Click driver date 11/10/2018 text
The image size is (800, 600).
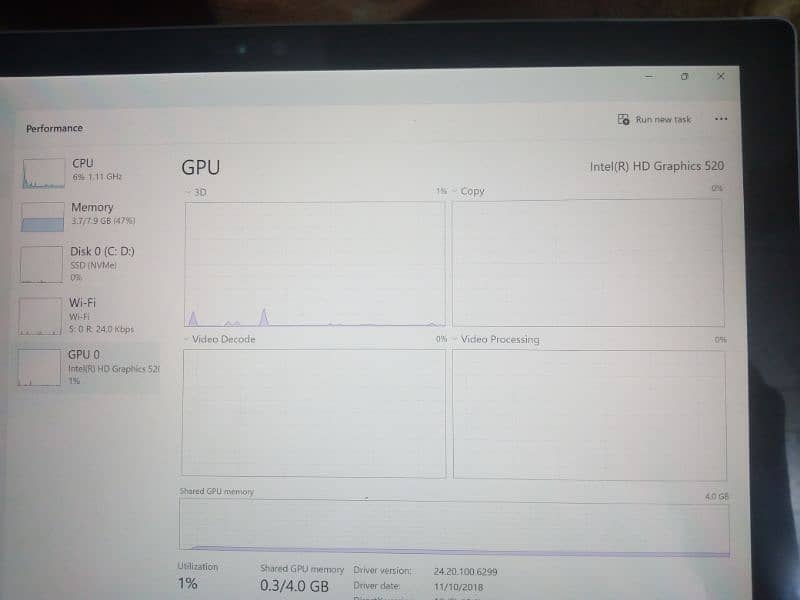coord(459,587)
